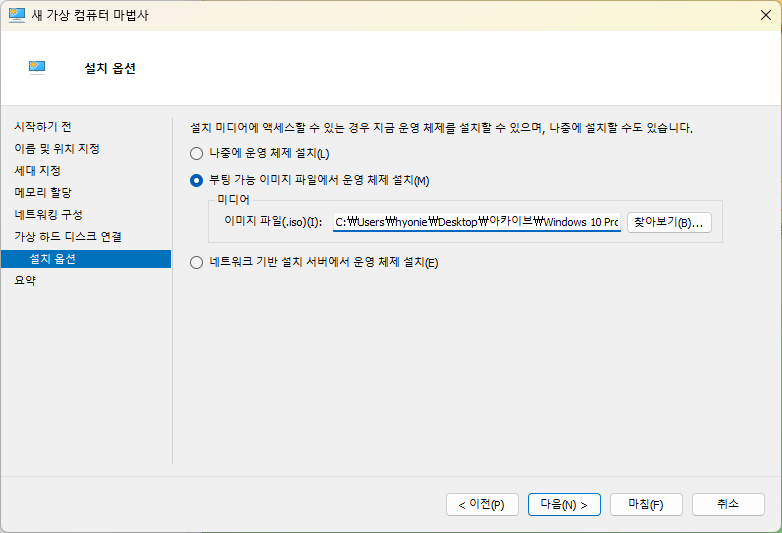The height and width of the screenshot is (533, 782).
Task: Open the 시작하기 전 step
Action: (x=43, y=127)
